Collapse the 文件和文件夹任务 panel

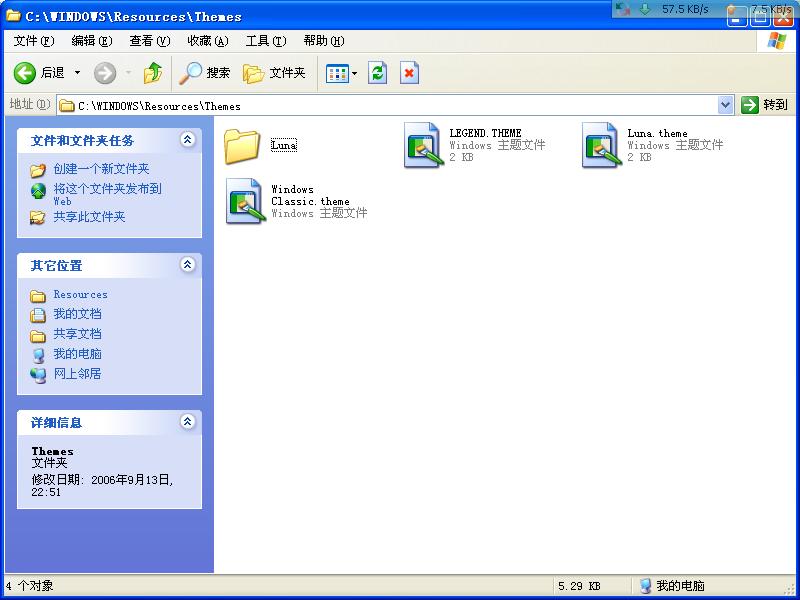click(x=188, y=139)
